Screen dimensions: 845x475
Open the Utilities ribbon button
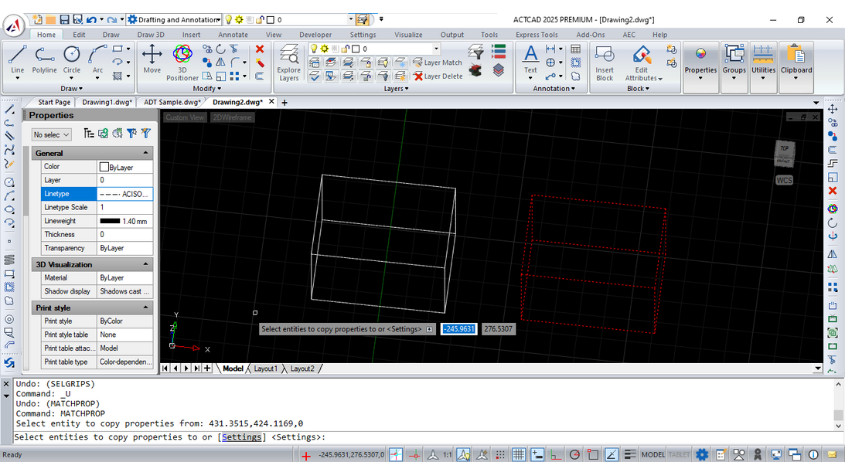coord(763,63)
